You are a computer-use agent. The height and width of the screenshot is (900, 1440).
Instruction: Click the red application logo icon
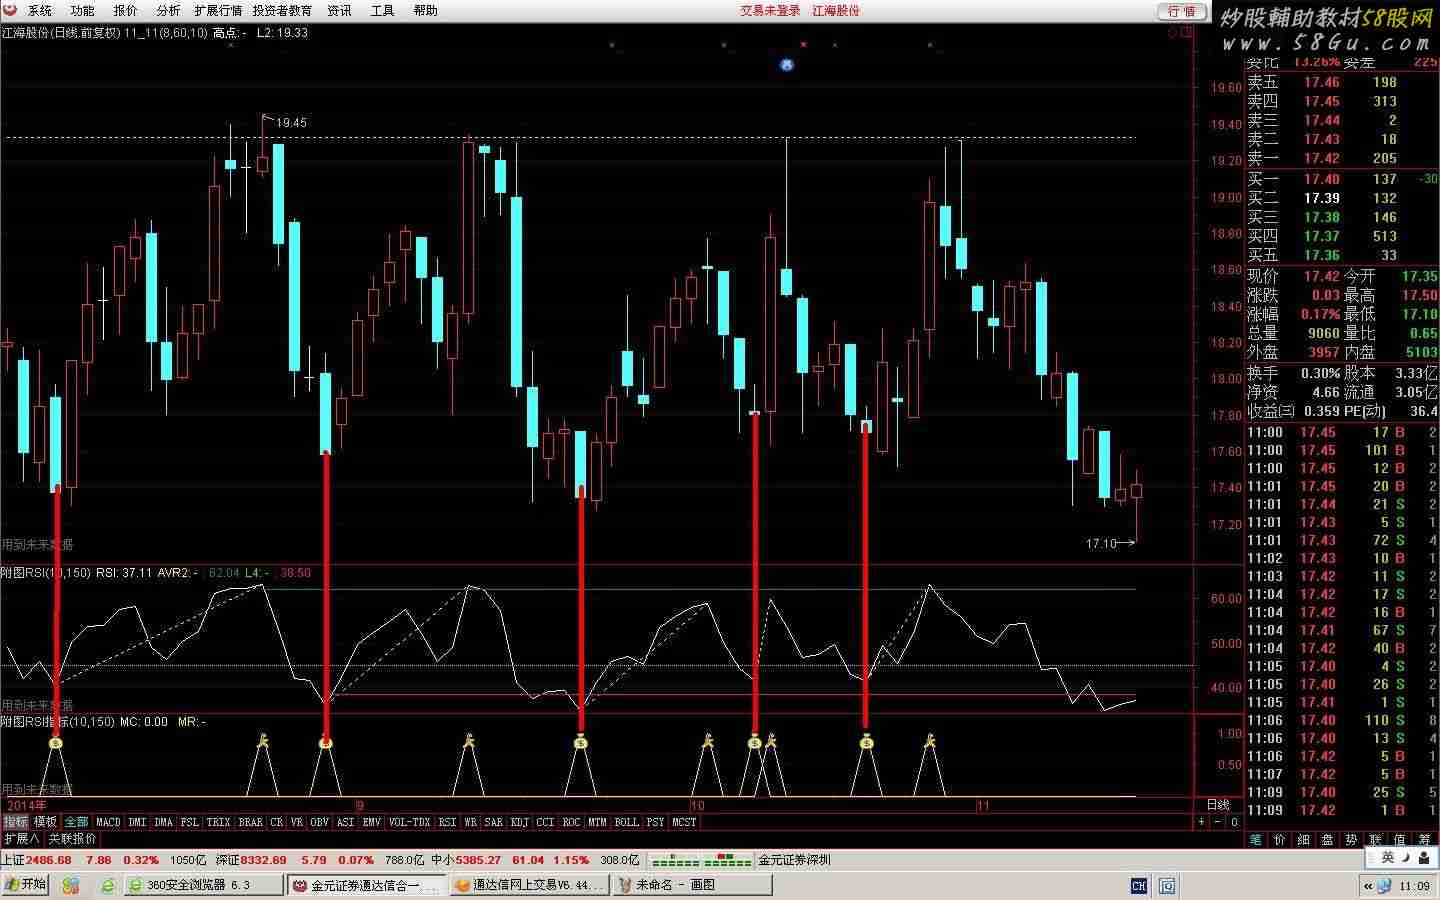[x=9, y=10]
